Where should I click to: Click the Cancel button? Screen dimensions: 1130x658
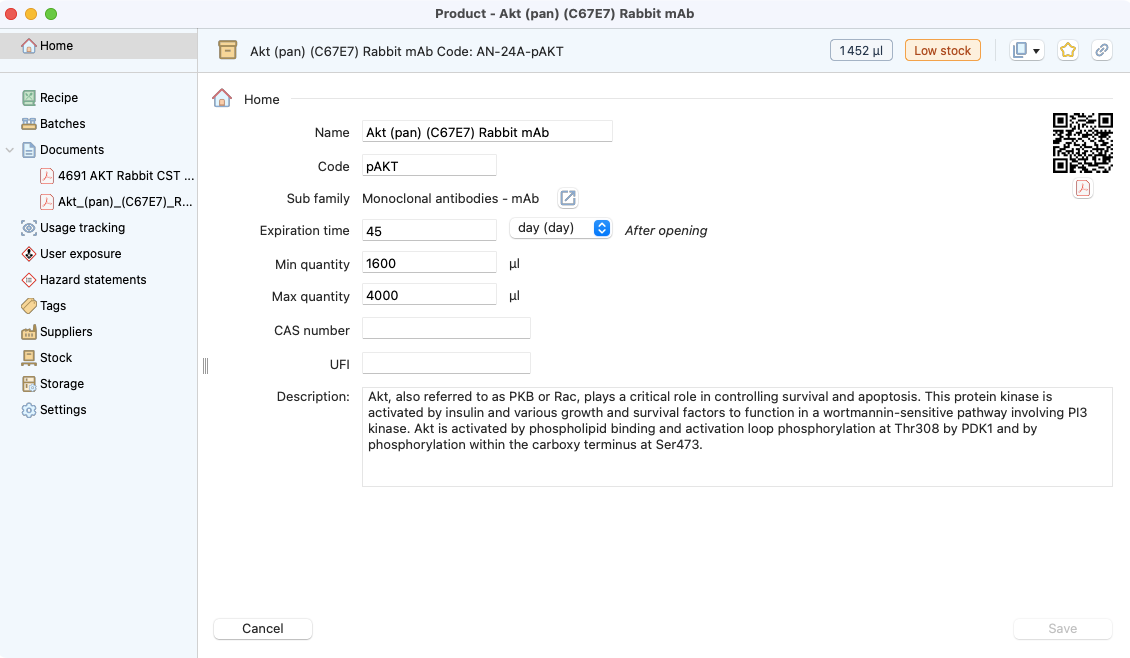(262, 628)
